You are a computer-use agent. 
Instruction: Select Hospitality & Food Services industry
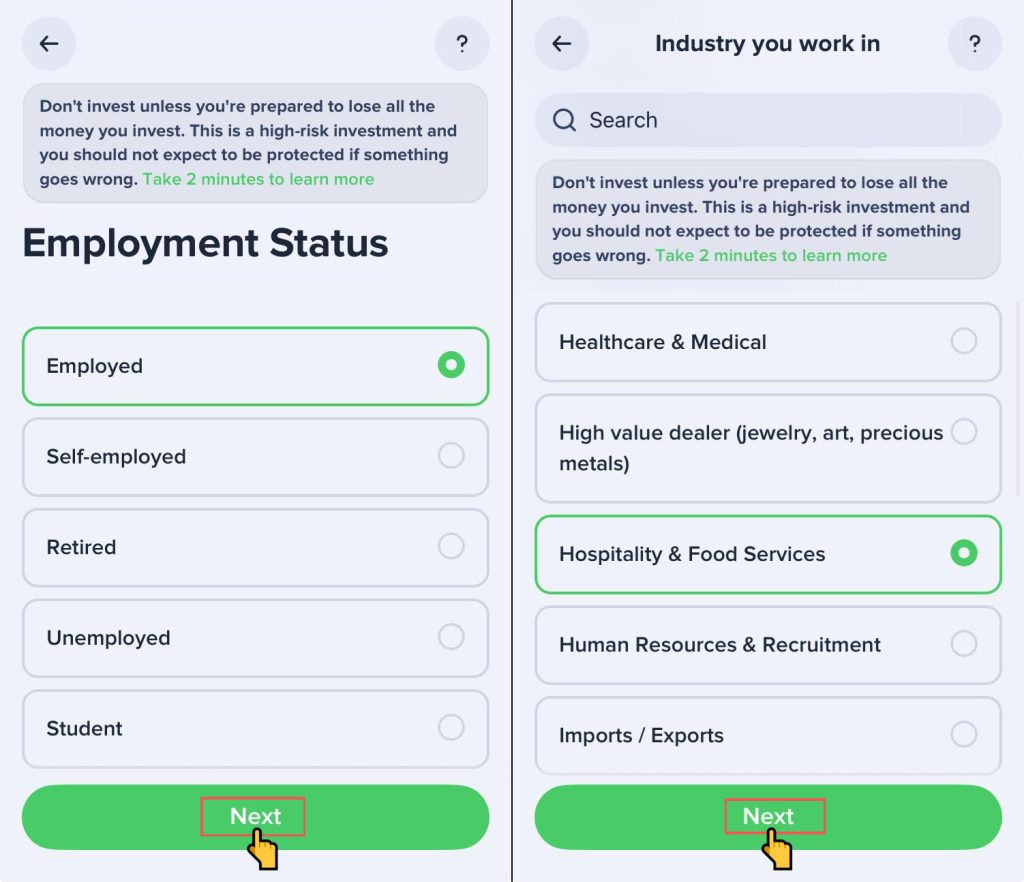coord(963,553)
